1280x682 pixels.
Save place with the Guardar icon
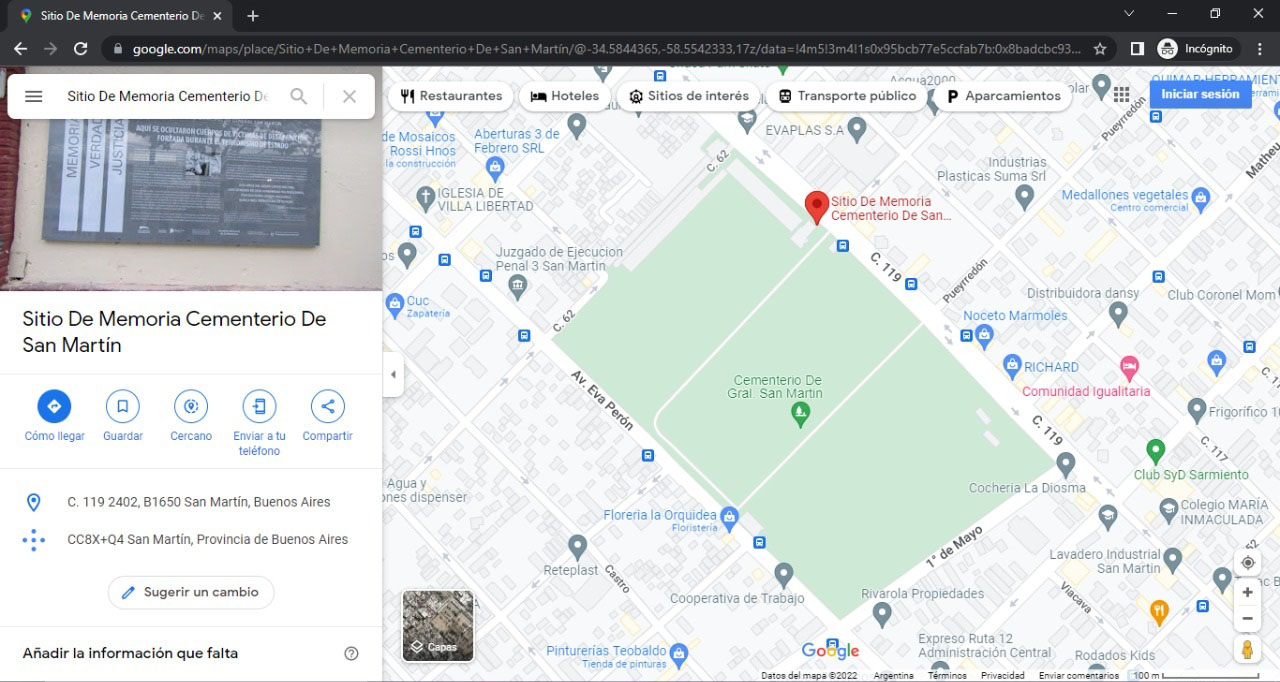122,406
